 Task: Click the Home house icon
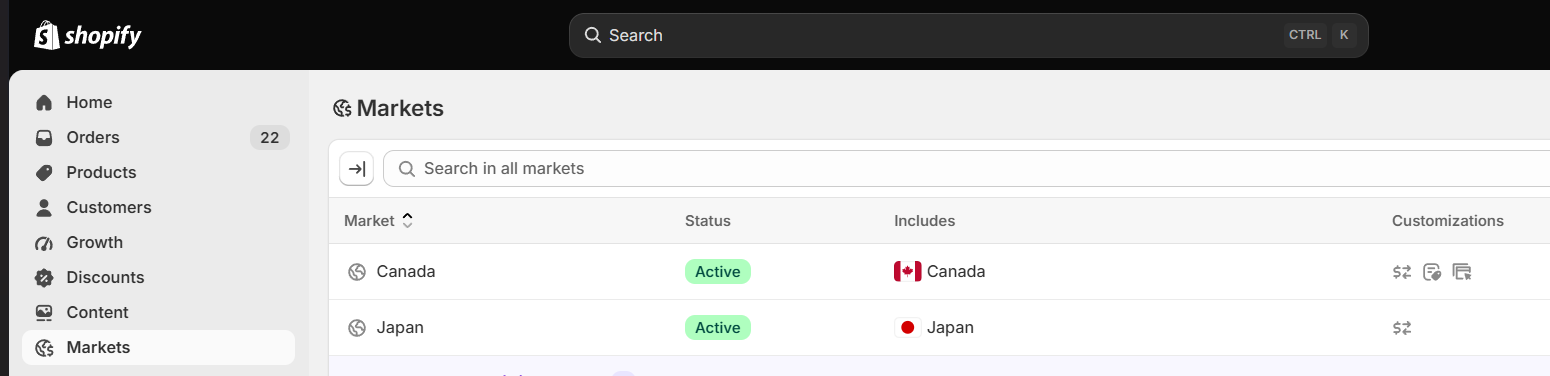click(x=44, y=103)
